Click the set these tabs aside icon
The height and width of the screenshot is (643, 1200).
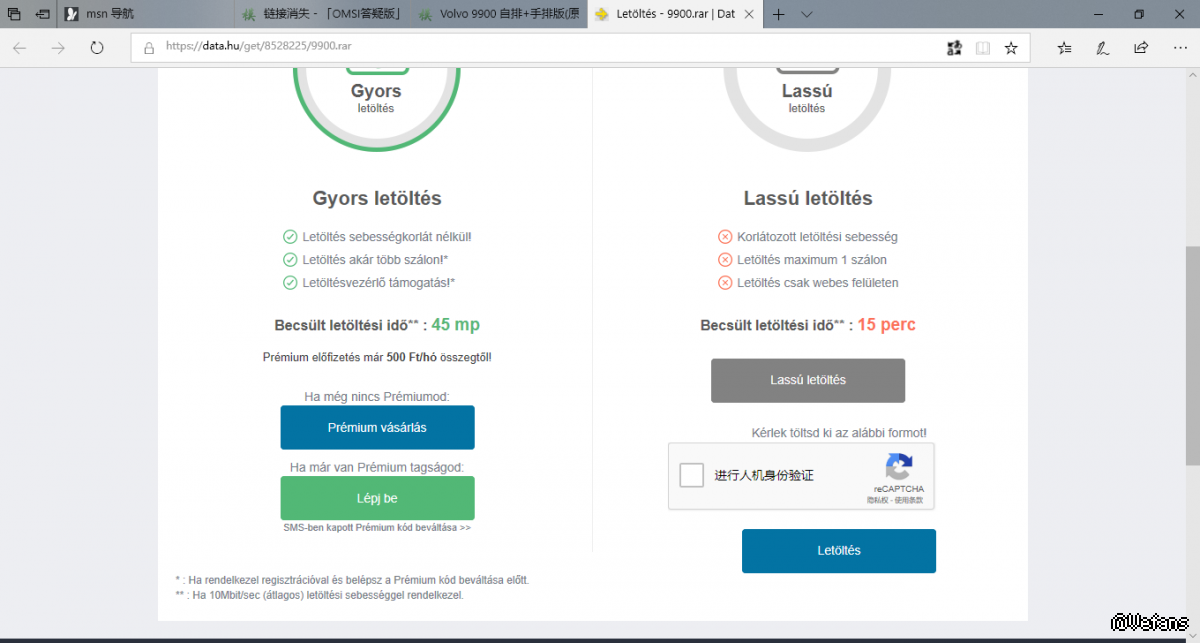tap(43, 14)
